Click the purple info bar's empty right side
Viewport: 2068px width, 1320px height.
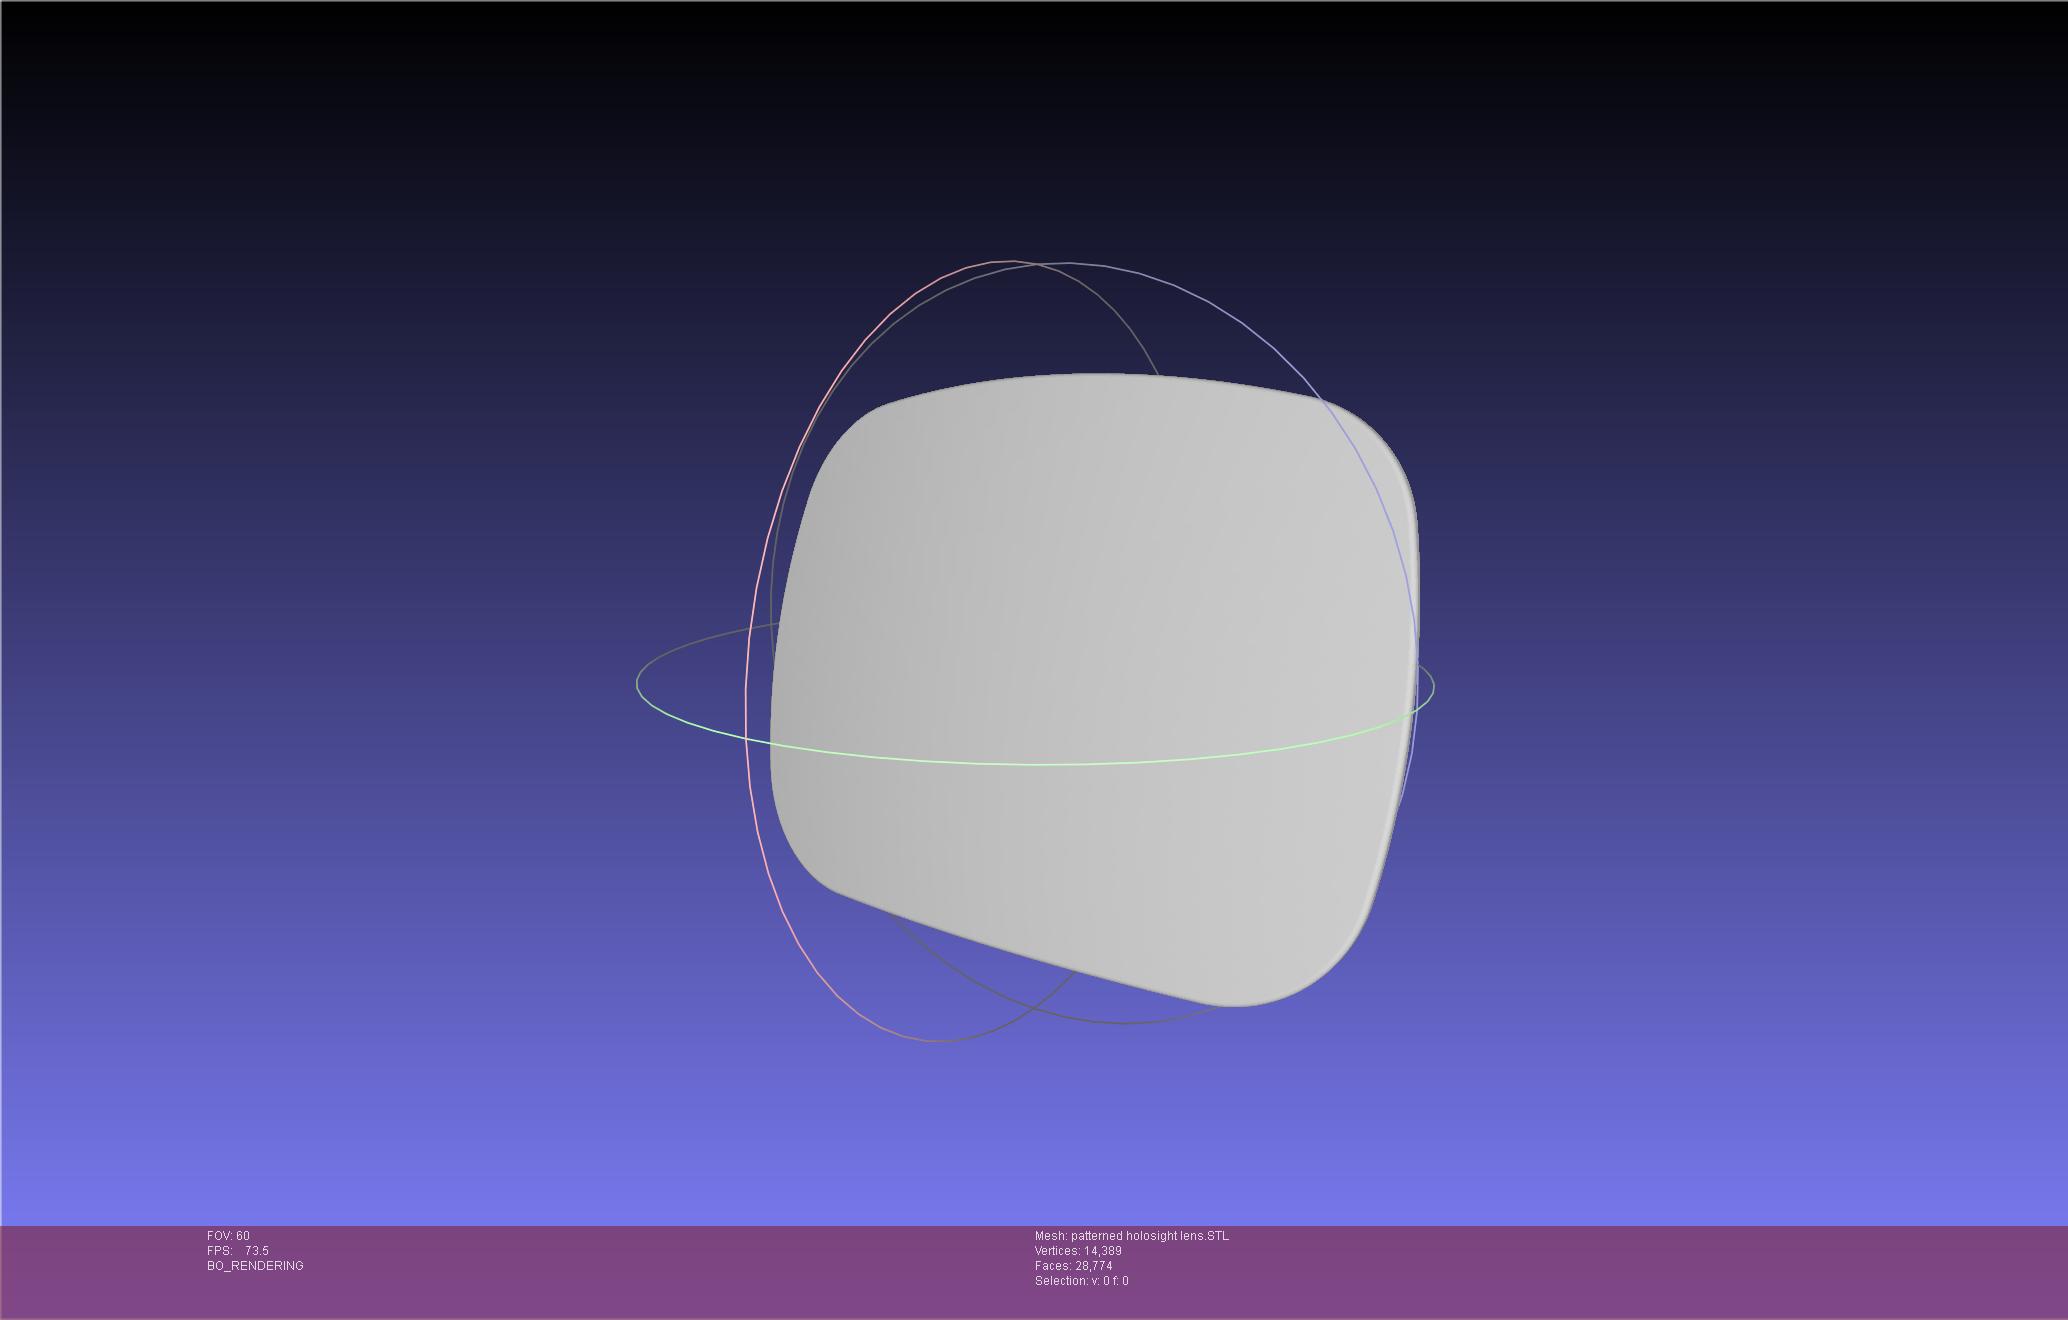pyautogui.click(x=1700, y=1270)
